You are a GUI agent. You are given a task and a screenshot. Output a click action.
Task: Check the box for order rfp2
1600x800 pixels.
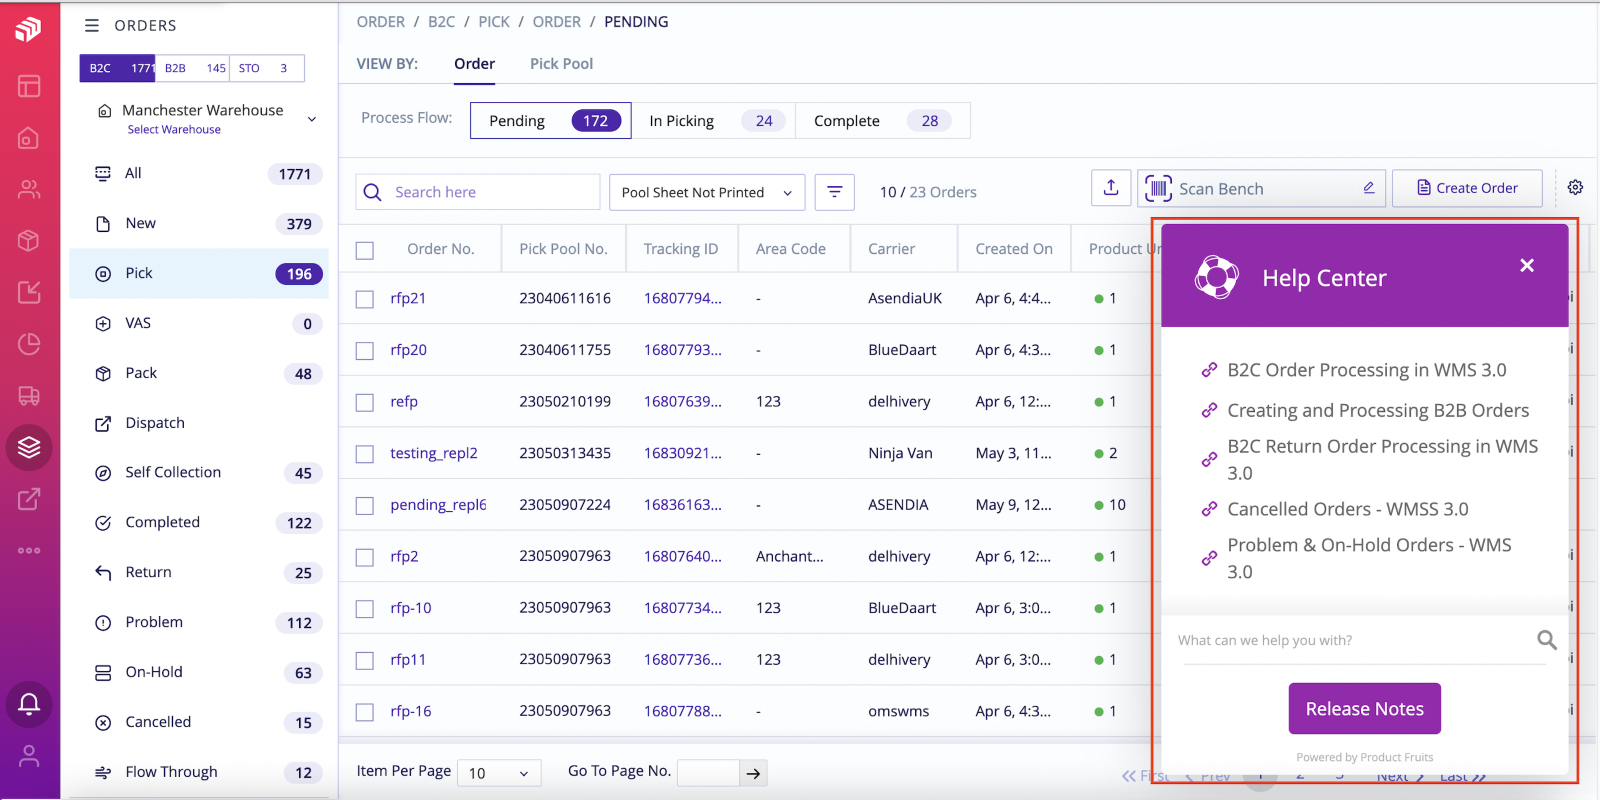tap(365, 557)
